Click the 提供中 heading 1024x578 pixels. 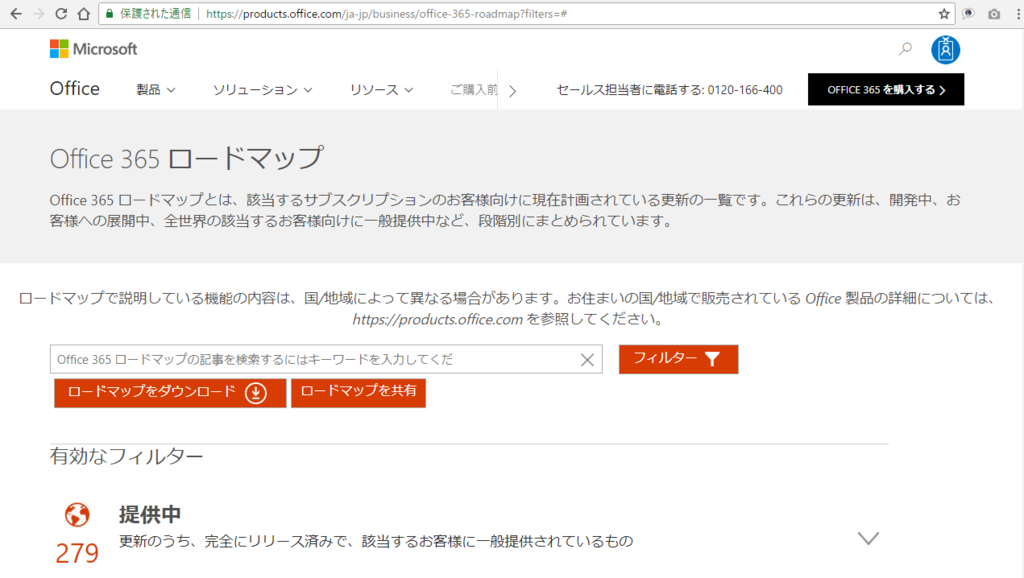(x=150, y=515)
